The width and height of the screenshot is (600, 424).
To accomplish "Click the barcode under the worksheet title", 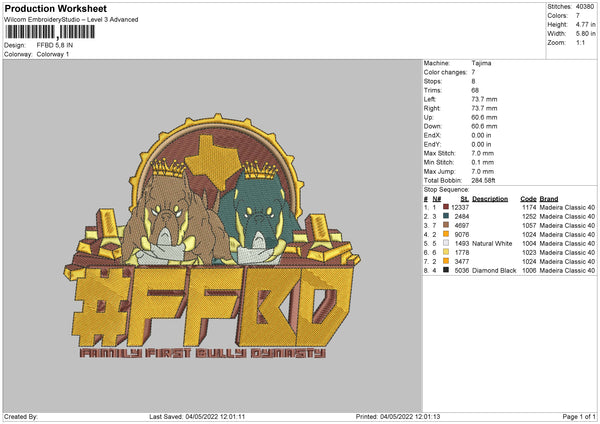I will tap(50, 32).
